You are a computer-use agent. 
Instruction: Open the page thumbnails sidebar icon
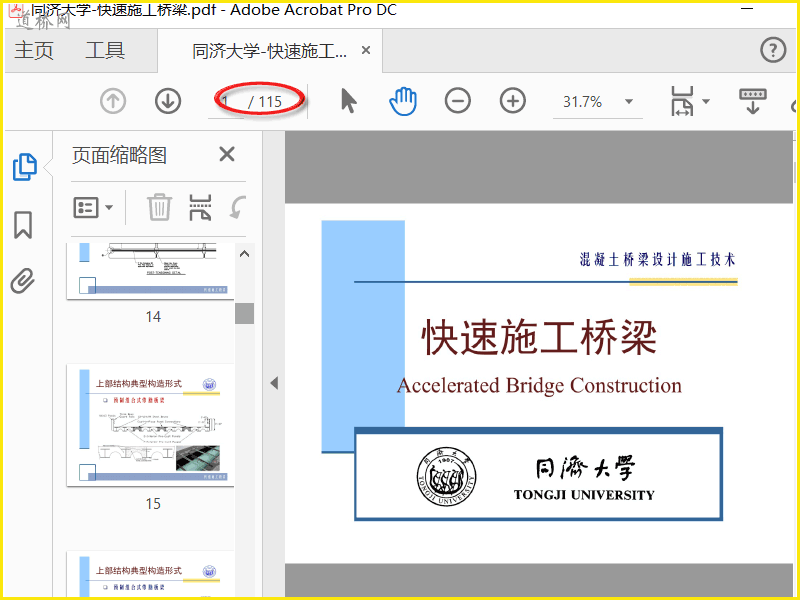tap(24, 166)
